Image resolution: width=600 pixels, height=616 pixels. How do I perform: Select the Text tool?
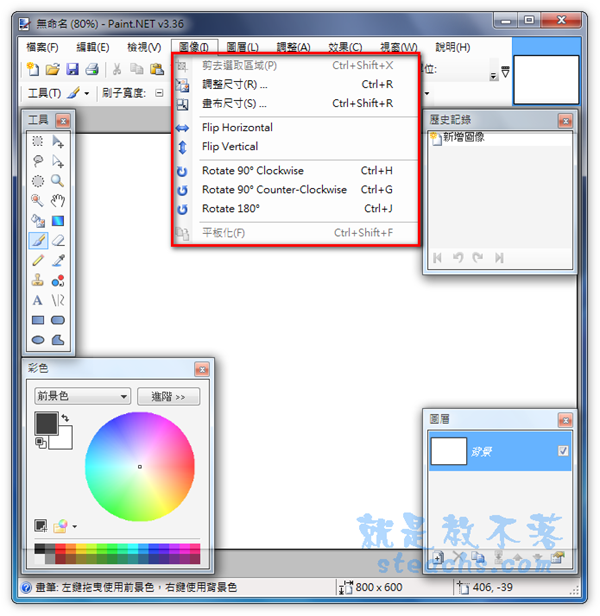[38, 300]
